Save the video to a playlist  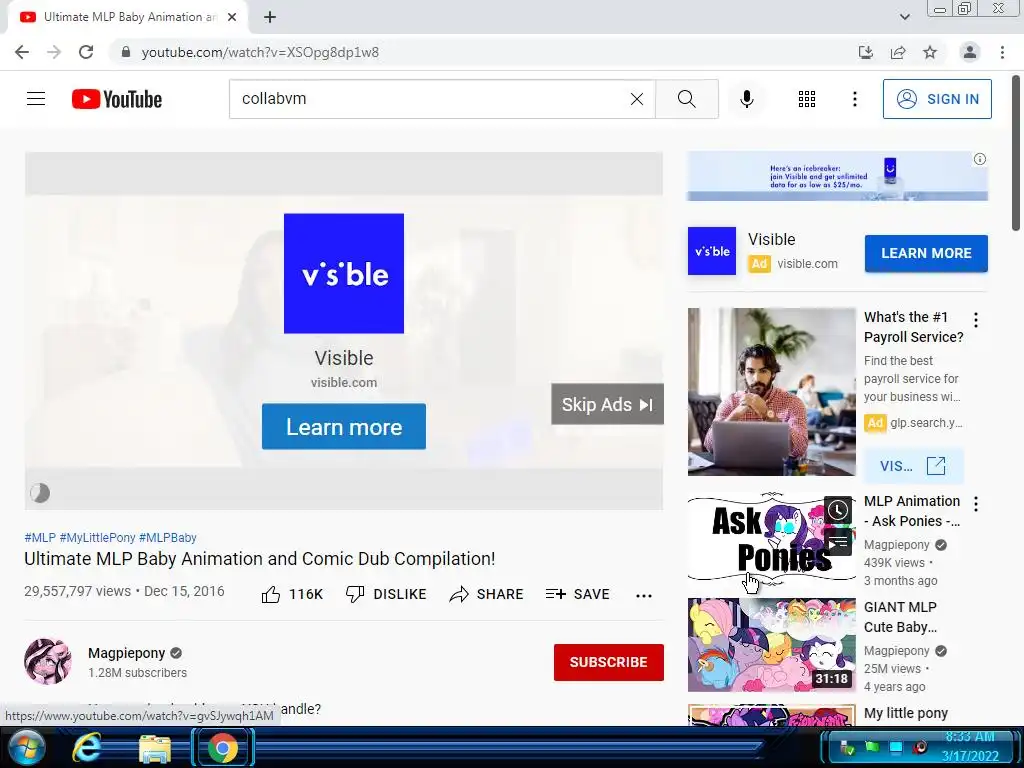coord(578,594)
